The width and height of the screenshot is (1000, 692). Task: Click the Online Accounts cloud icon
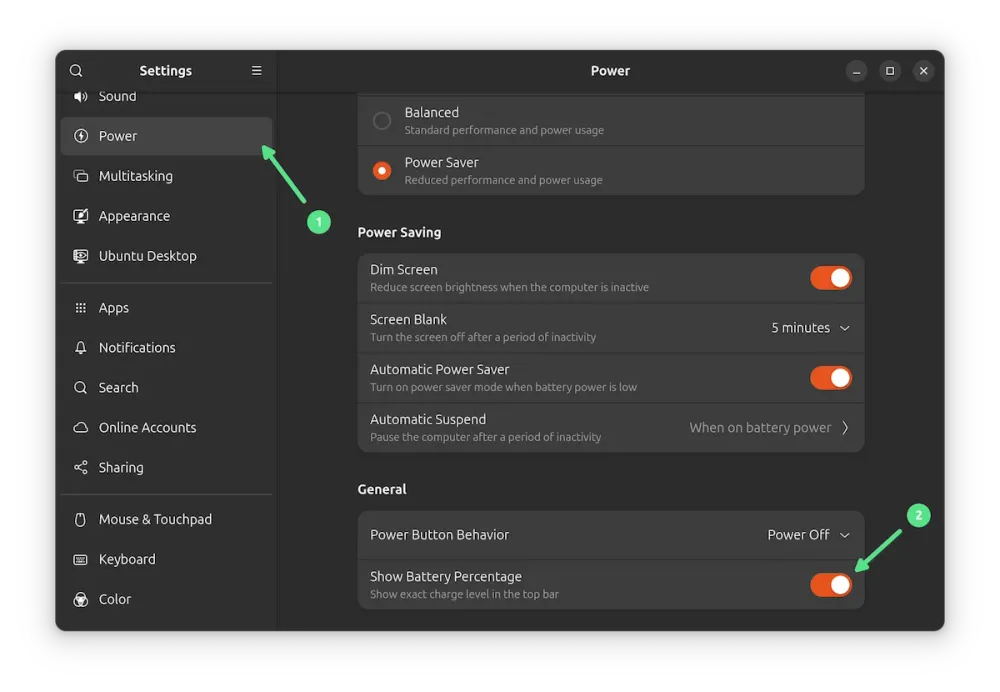81,428
